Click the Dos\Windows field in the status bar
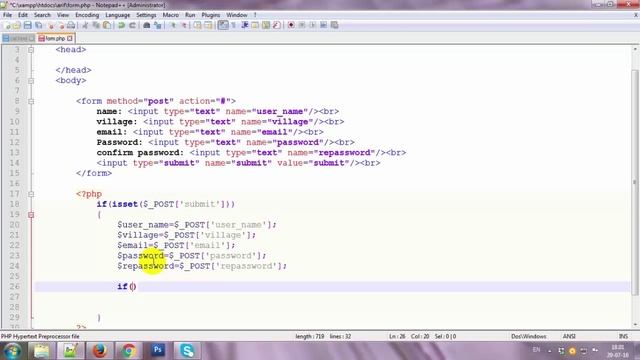Image resolution: width=640 pixels, height=360 pixels. pos(529,336)
